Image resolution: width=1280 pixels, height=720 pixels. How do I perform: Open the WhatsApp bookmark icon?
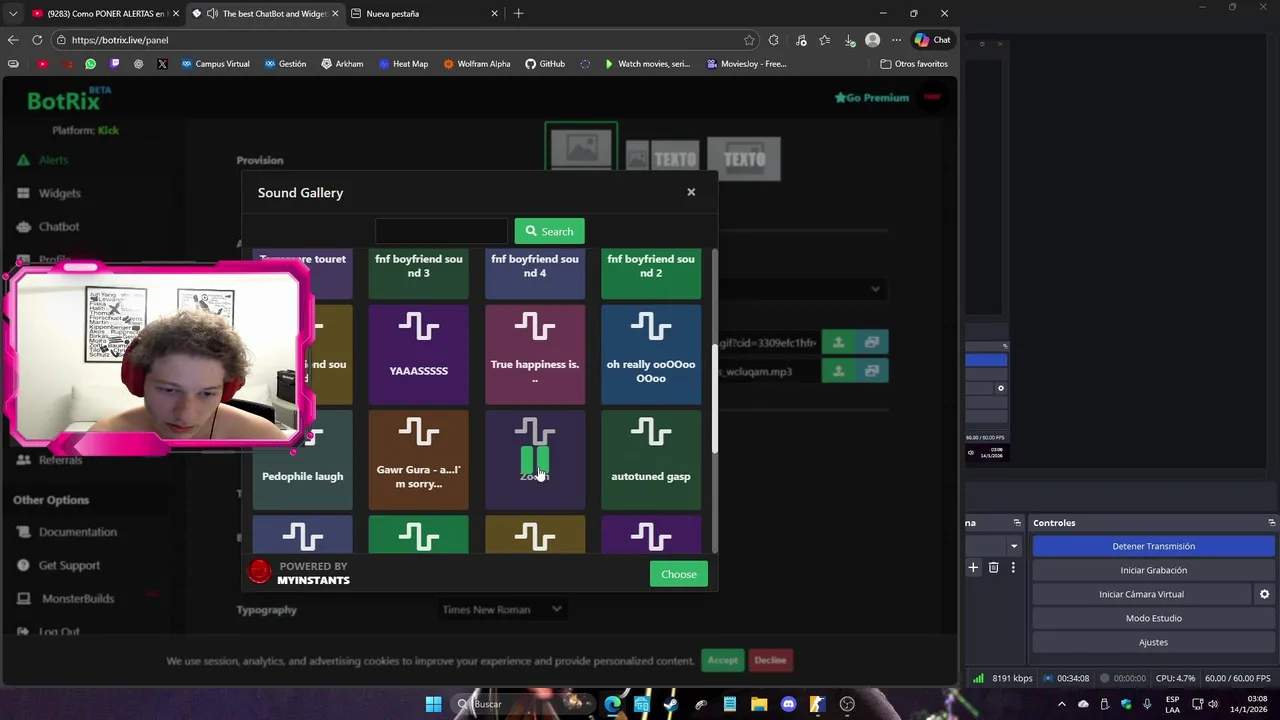coord(90,64)
